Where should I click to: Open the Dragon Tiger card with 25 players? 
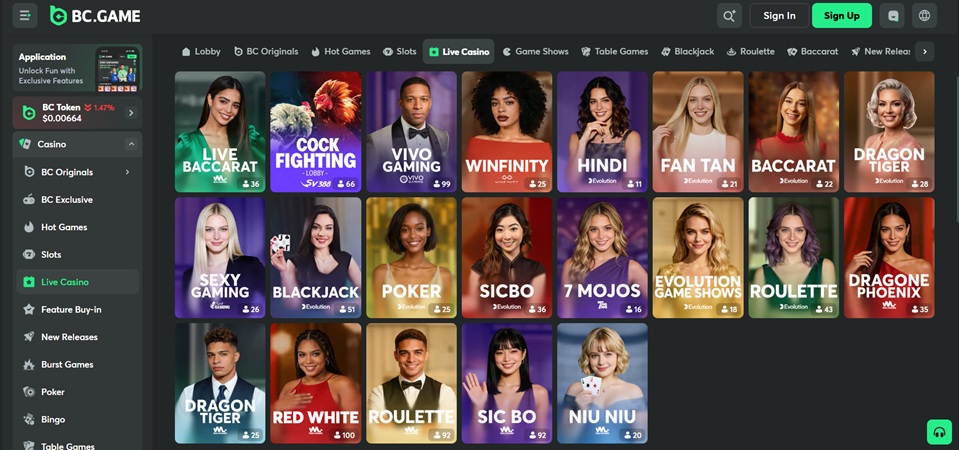pos(220,383)
